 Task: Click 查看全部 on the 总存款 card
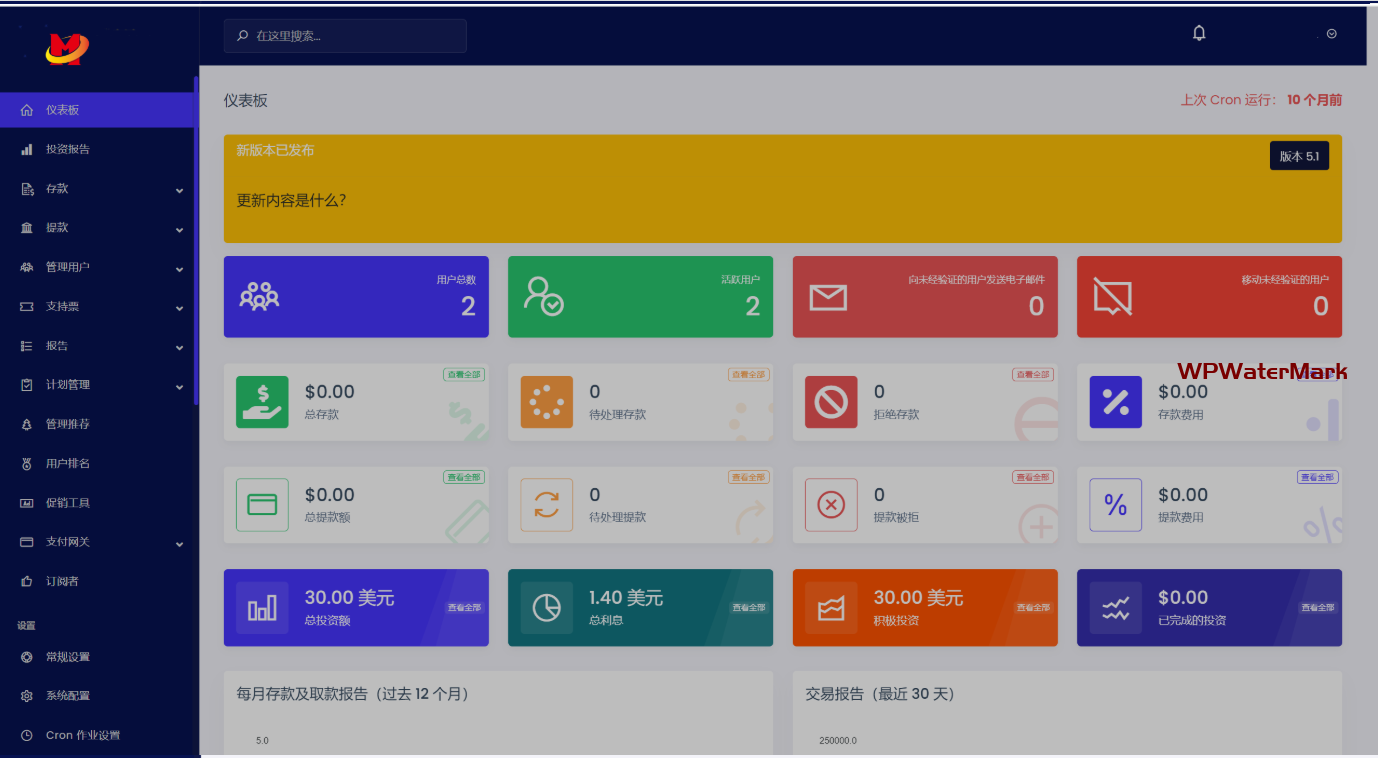(x=464, y=374)
